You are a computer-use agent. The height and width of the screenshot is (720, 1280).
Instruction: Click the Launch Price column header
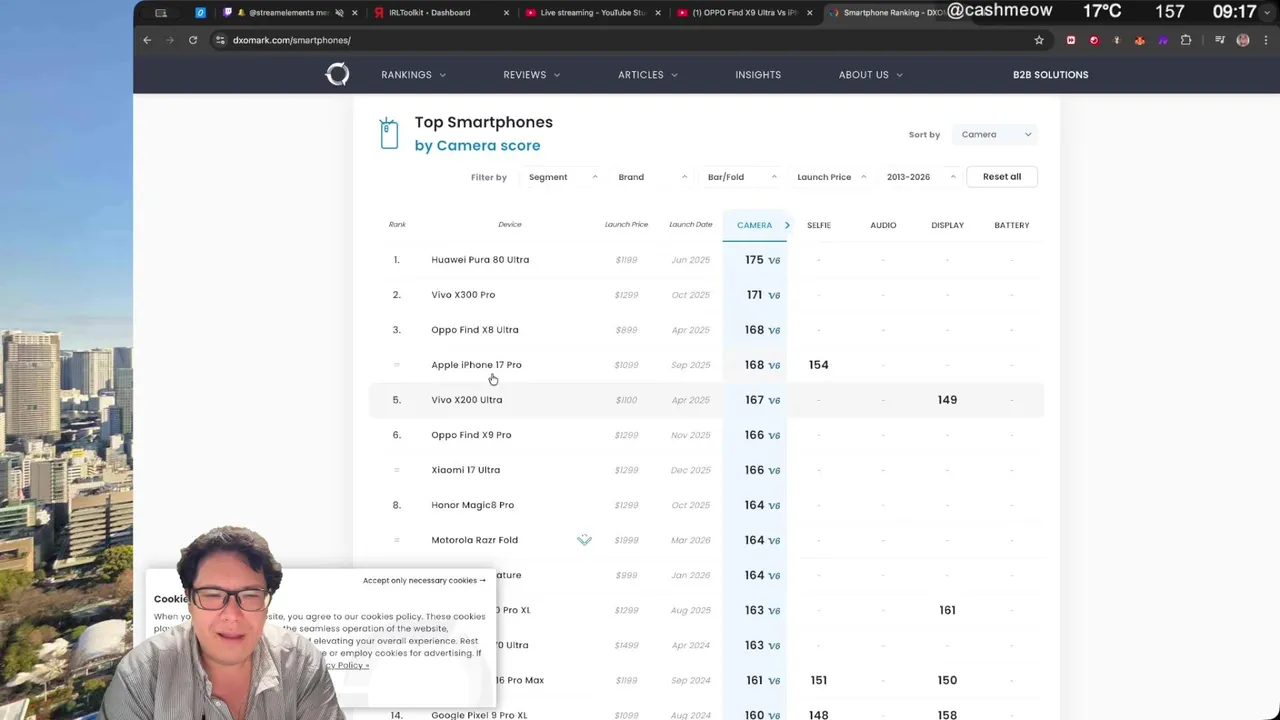tap(626, 225)
